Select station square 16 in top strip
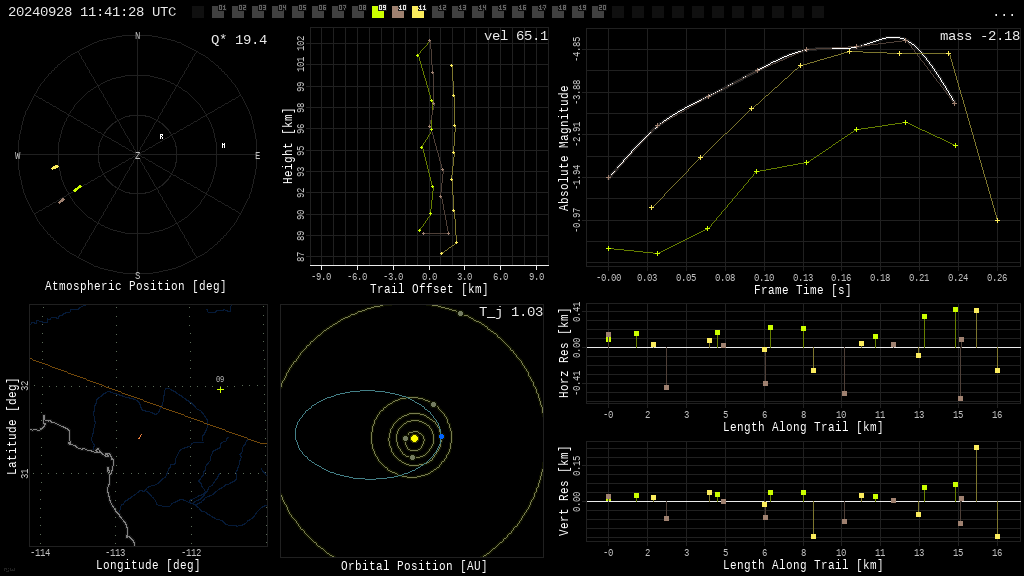The image size is (1024, 576). coord(517,12)
